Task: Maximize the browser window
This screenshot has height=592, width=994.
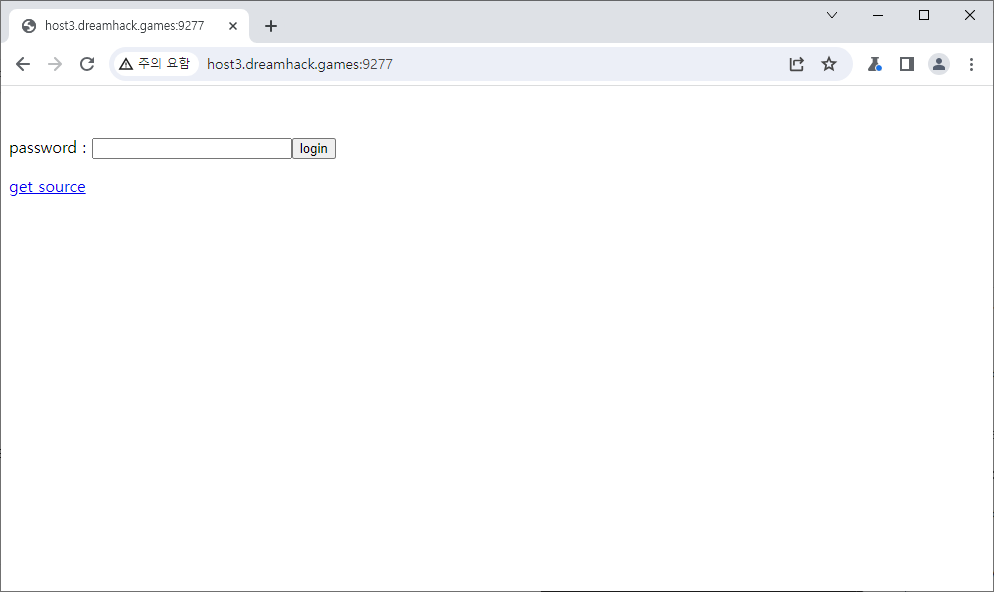Action: (x=924, y=15)
